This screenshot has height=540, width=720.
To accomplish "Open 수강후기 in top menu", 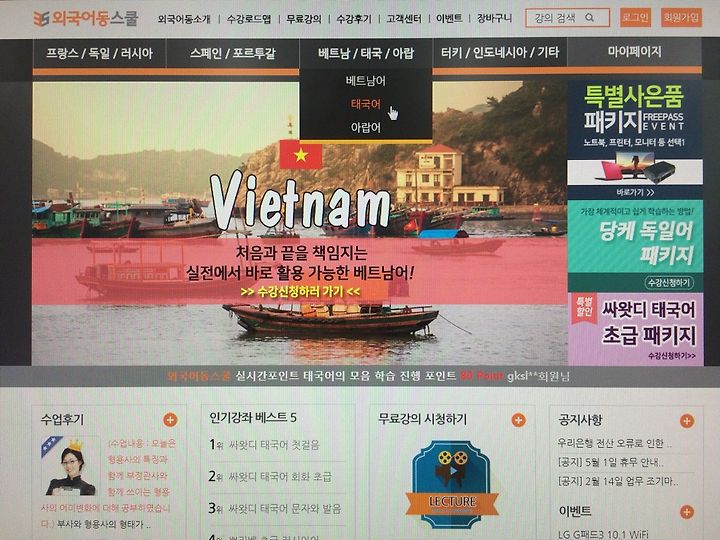I will coord(354,19).
